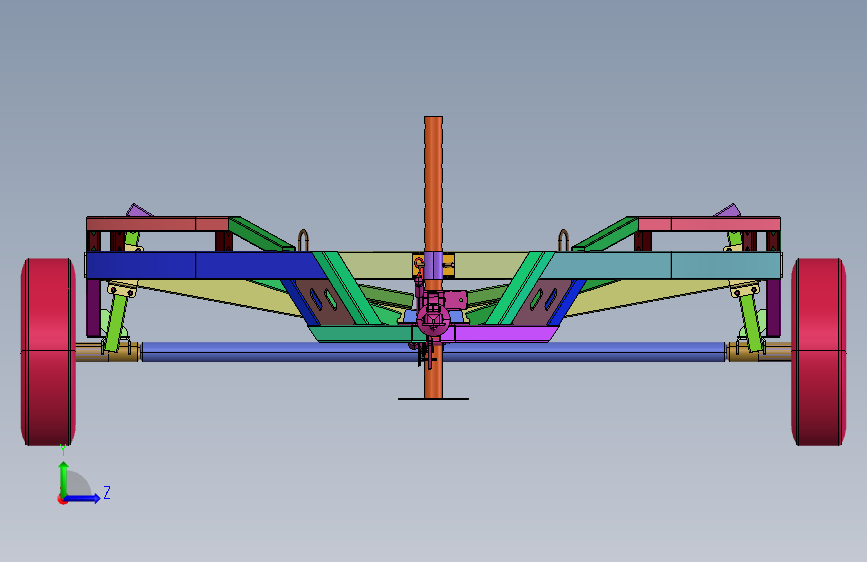Select the left brown-red top rail
867x562 pixels.
[x=158, y=224]
